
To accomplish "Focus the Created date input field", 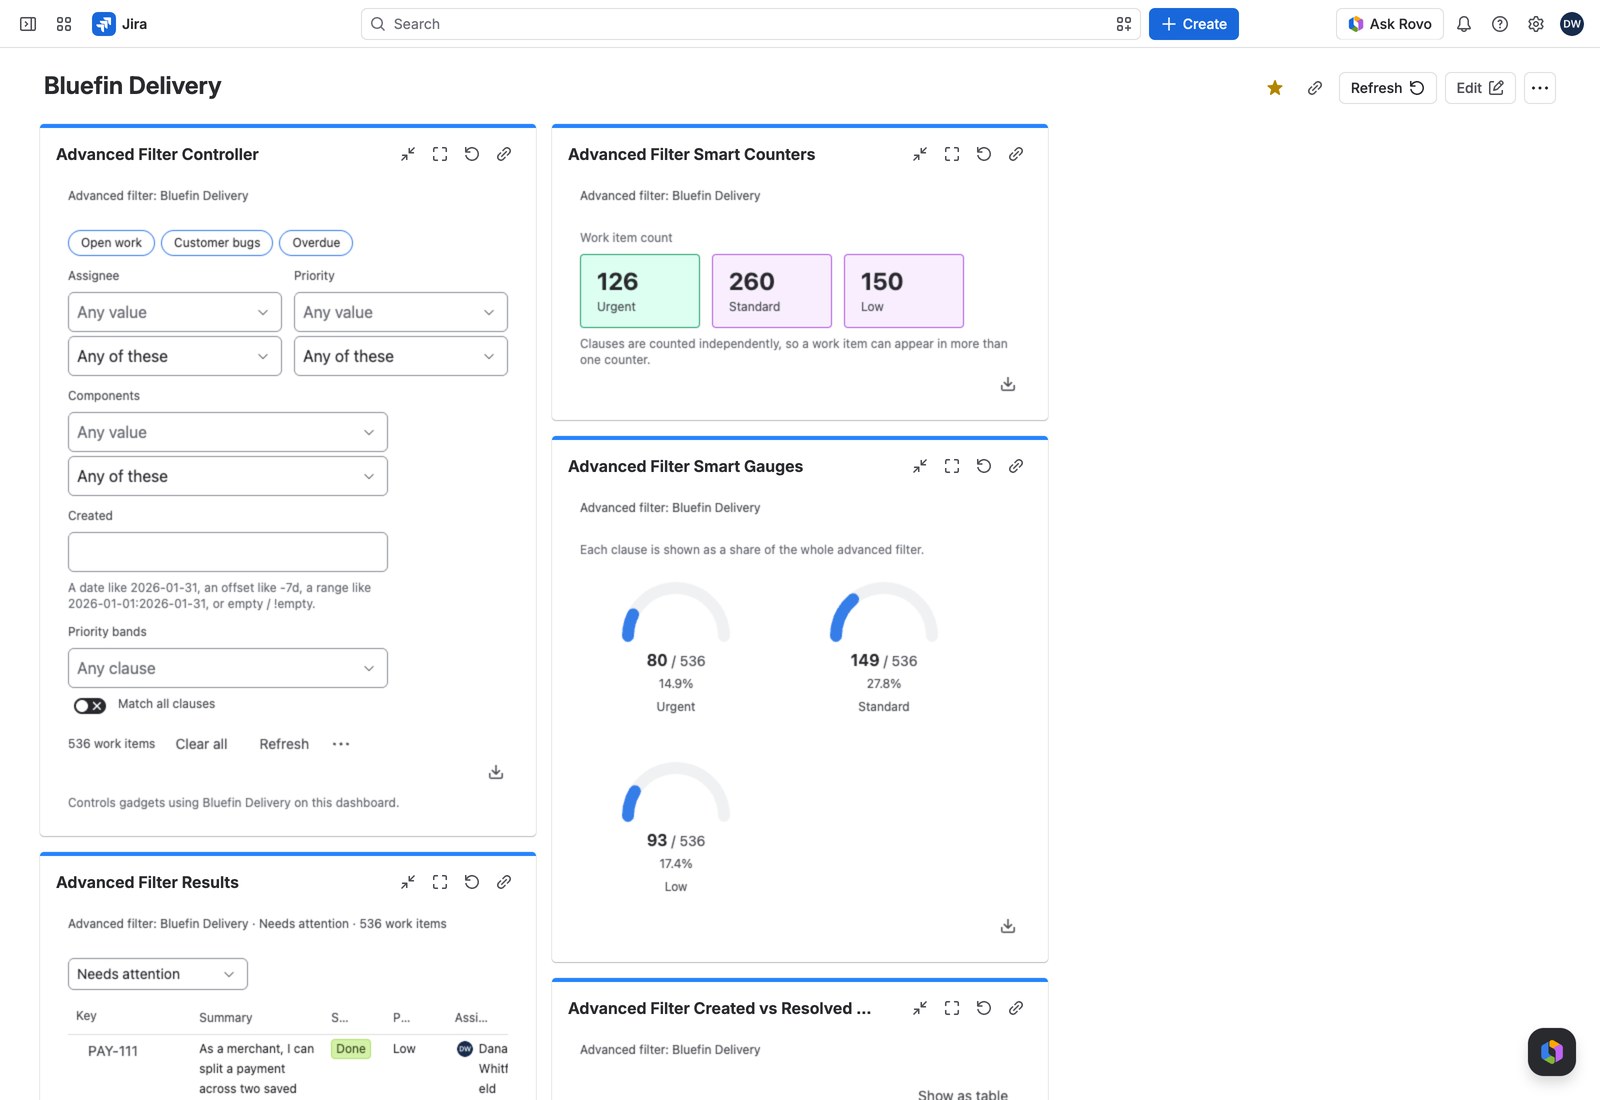I will (228, 552).
